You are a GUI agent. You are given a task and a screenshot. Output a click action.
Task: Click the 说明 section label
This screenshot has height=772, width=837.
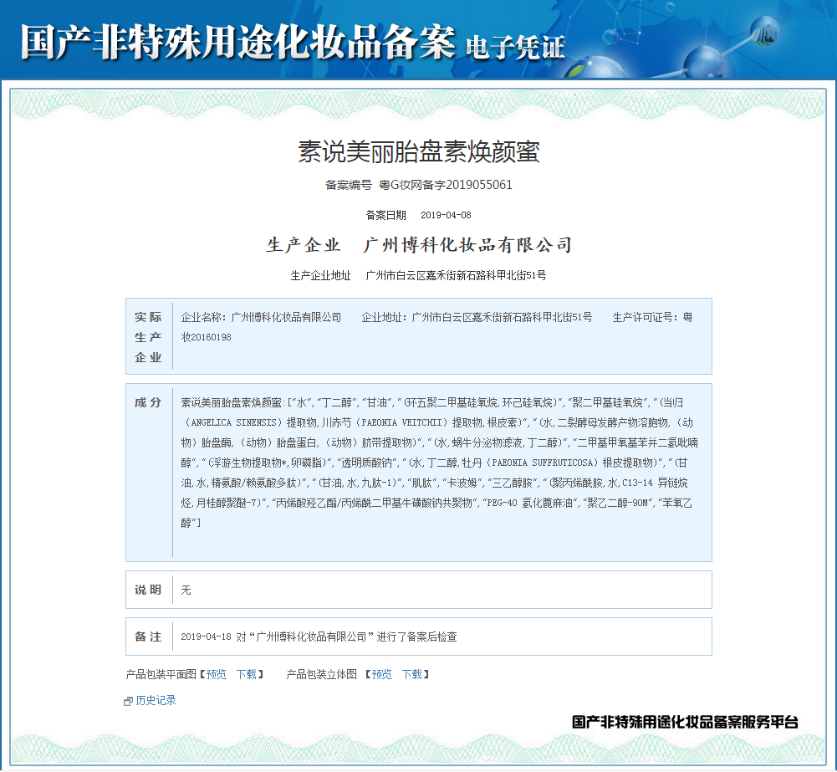(148, 589)
